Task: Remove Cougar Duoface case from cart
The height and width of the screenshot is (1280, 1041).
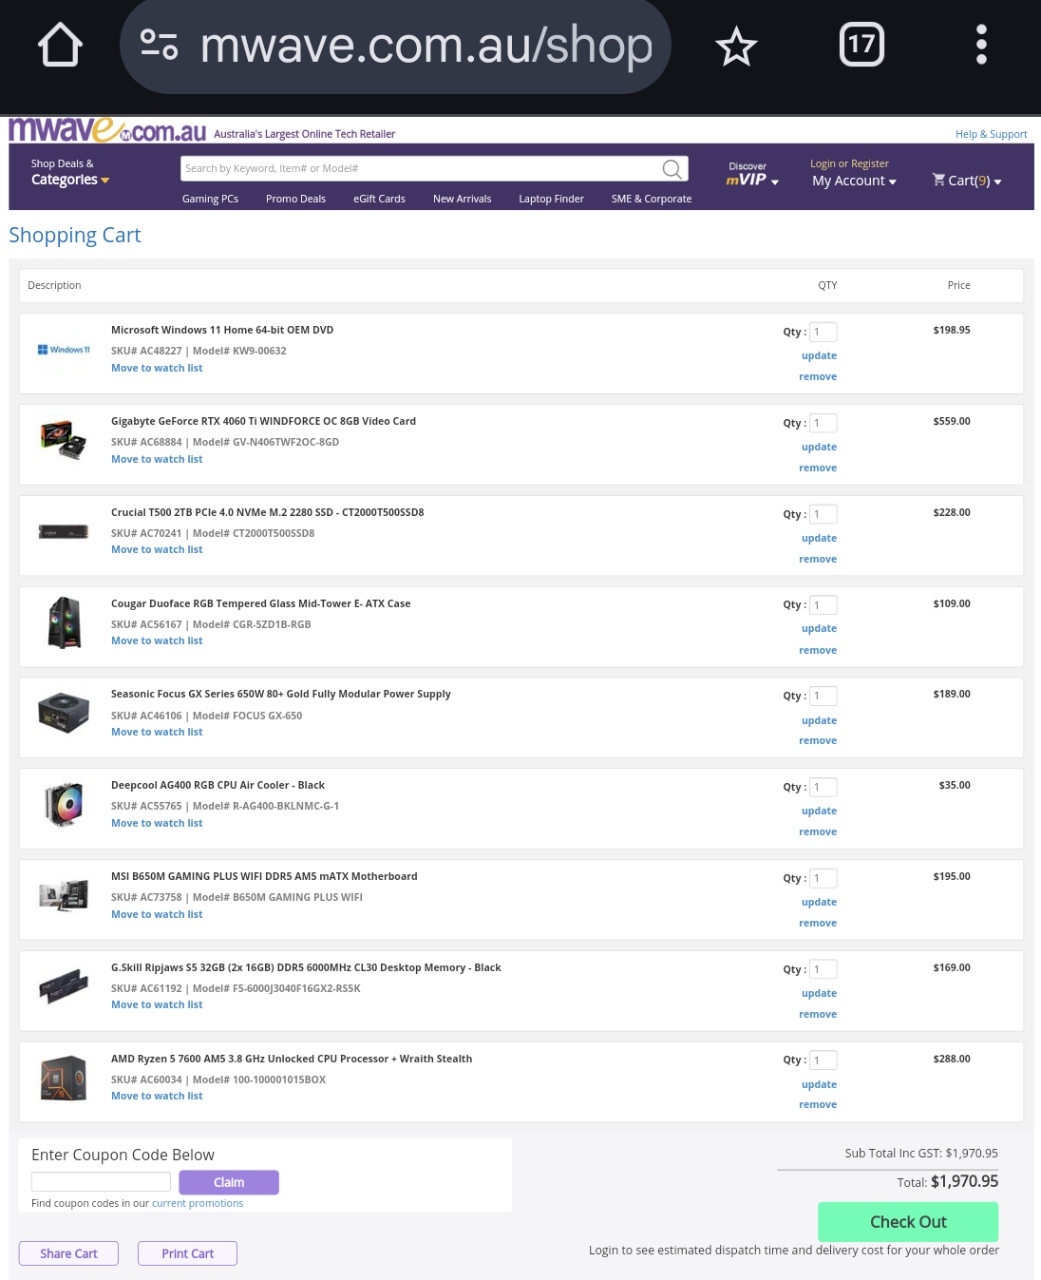Action: (x=818, y=650)
